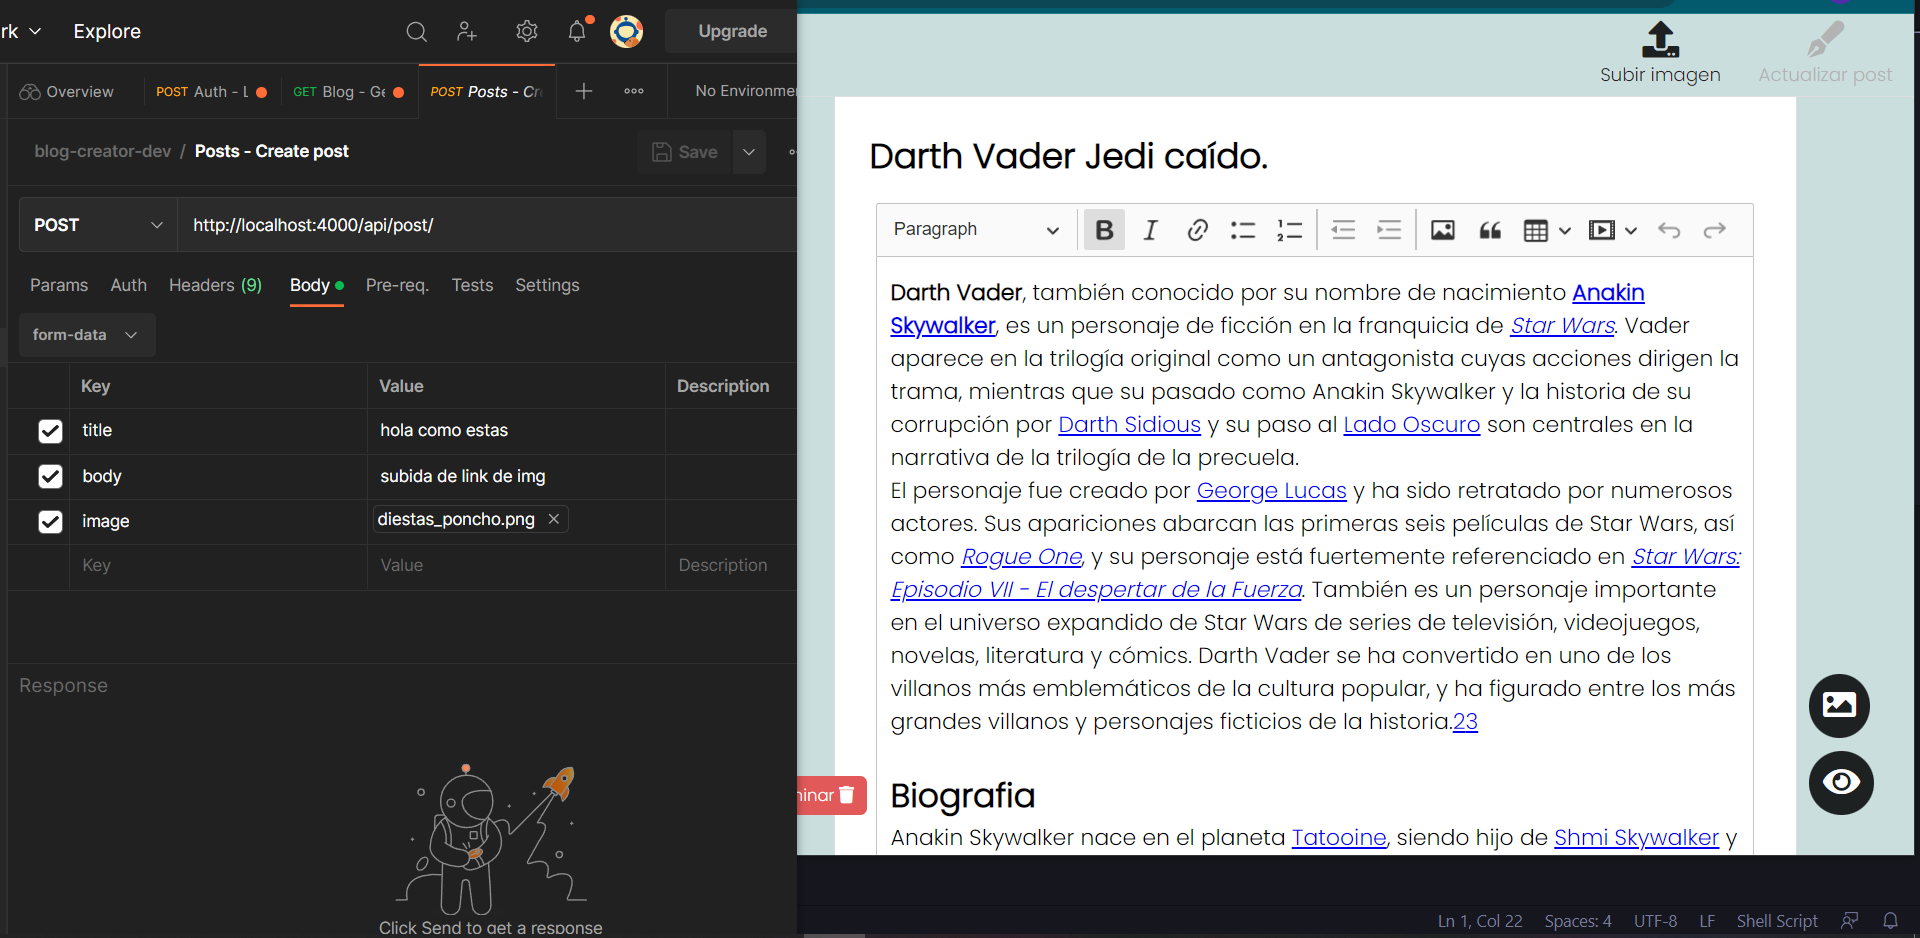Expand the Save options arrow

(x=749, y=152)
